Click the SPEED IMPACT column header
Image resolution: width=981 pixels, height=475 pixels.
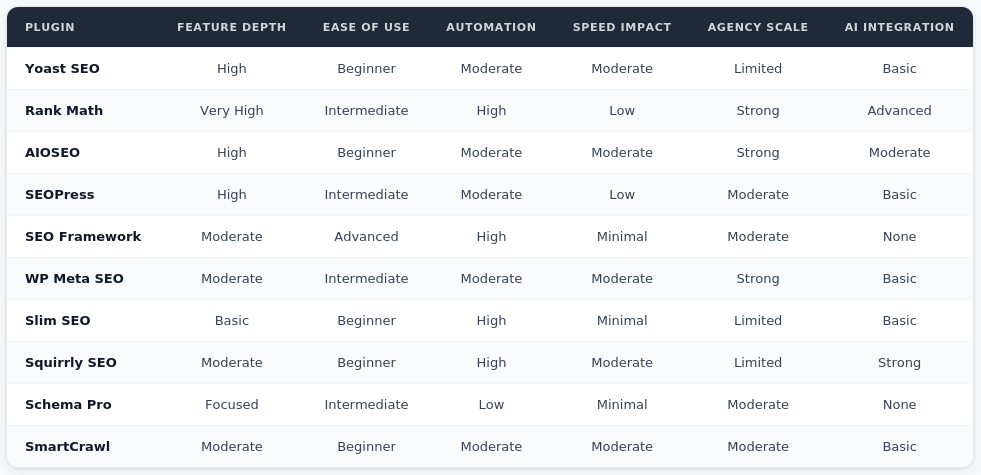622,27
